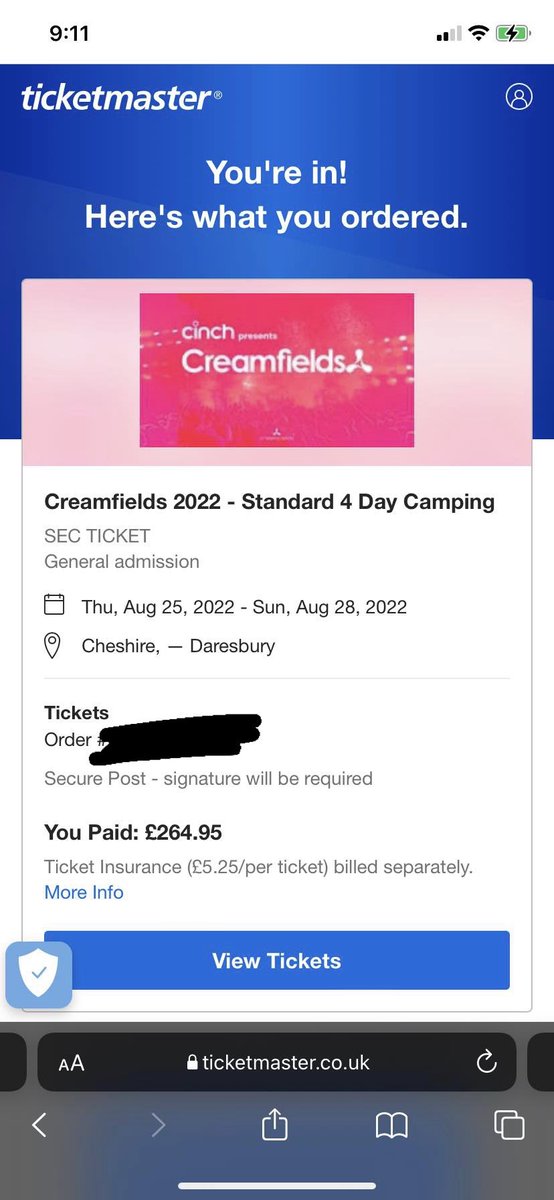Go back using Safari's back arrow

[x=39, y=1125]
